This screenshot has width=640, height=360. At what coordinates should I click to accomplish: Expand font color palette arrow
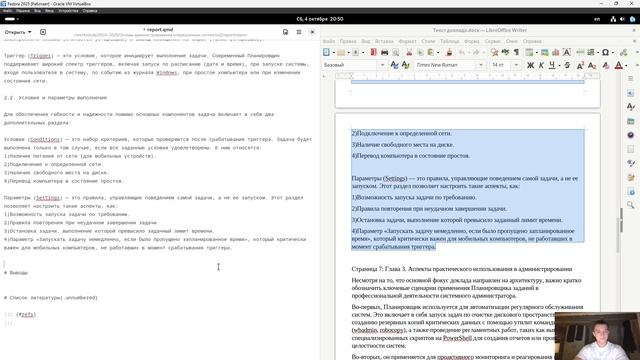click(626, 65)
